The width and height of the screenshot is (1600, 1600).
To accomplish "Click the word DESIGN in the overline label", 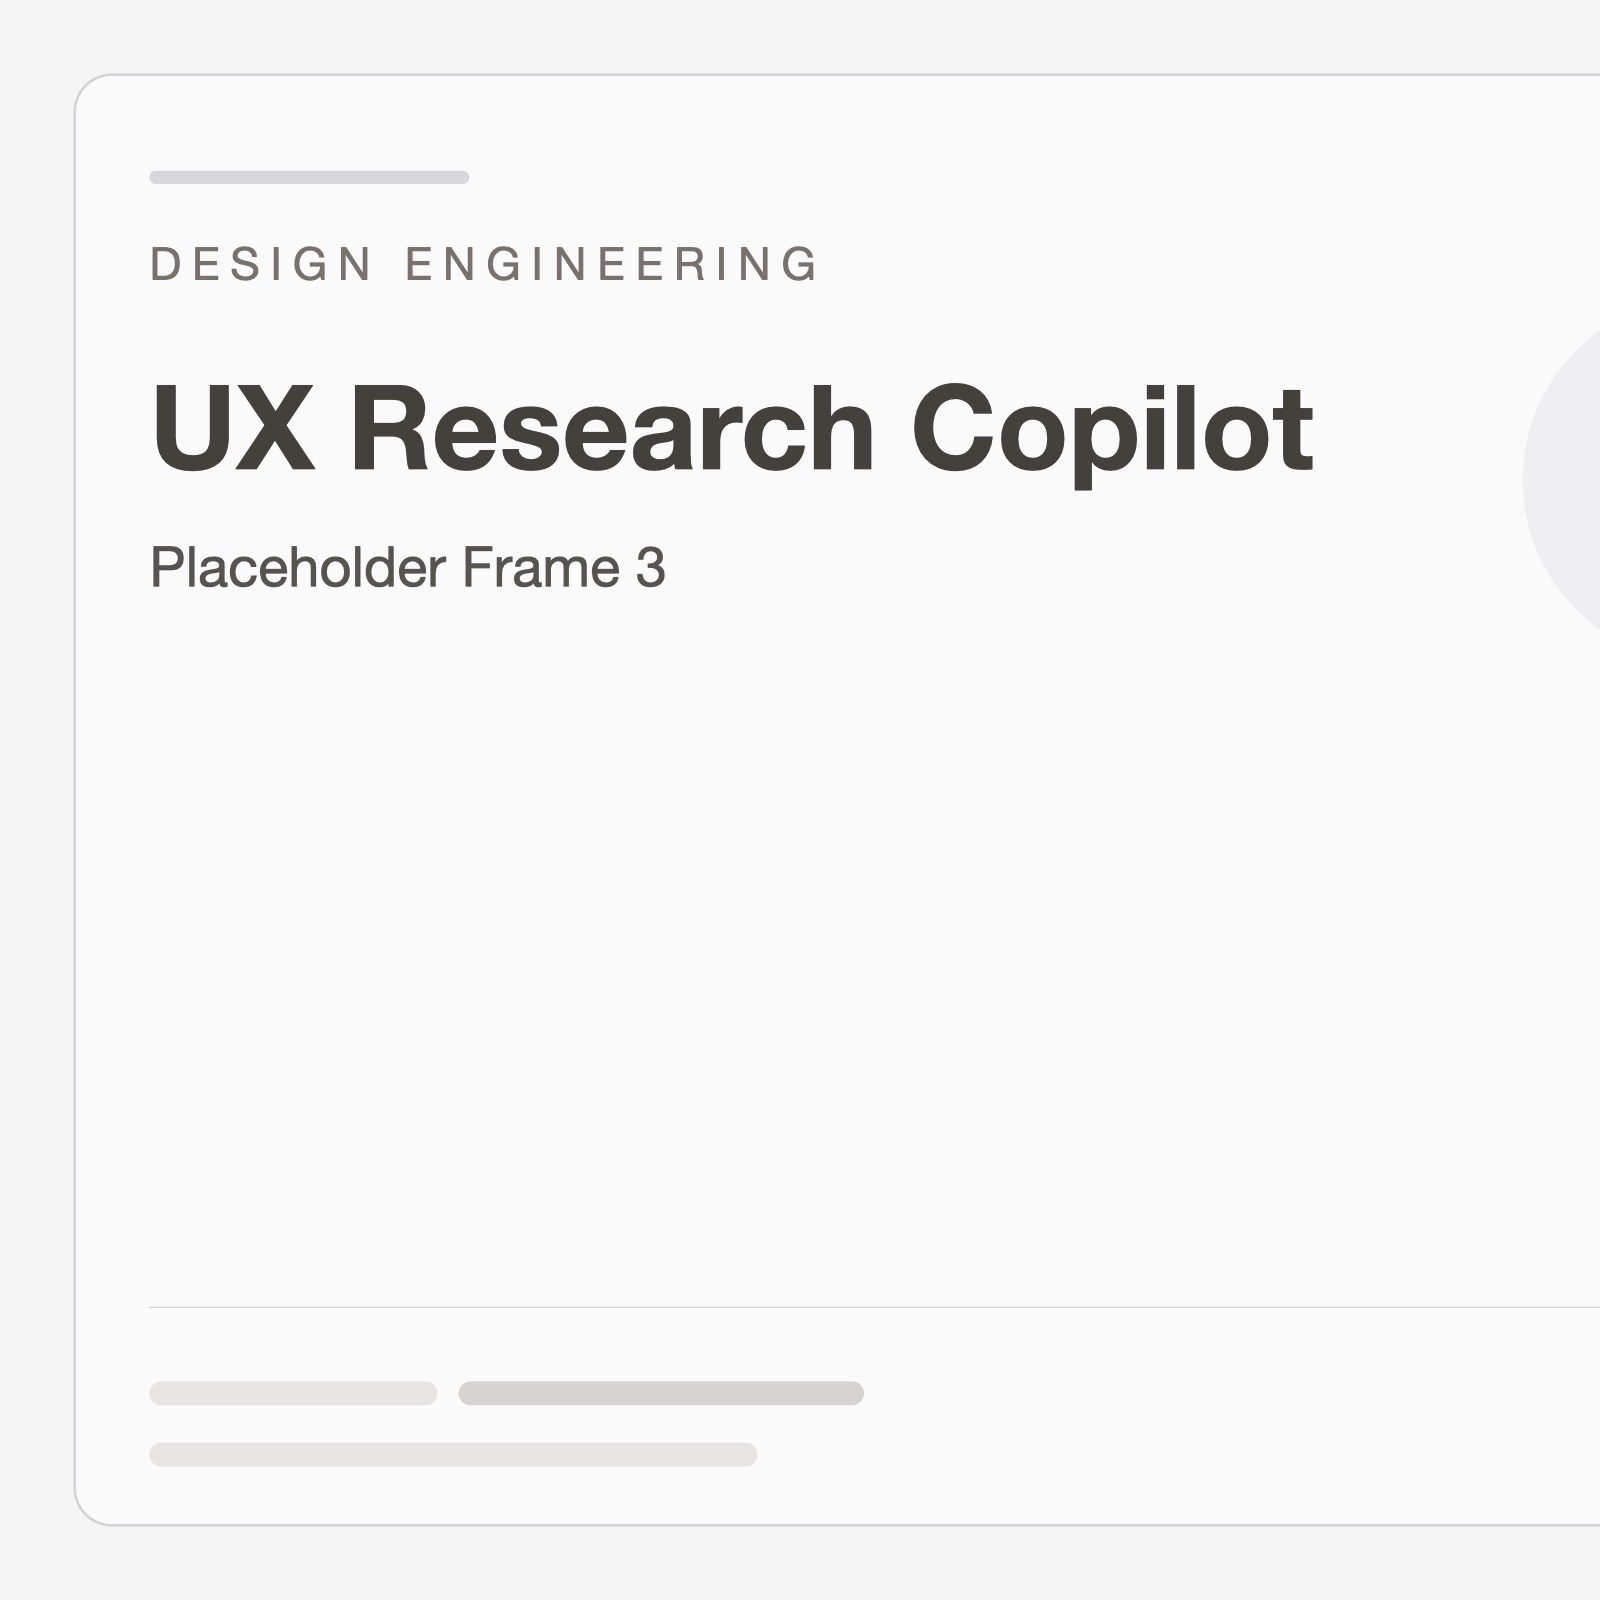I will 261,265.
